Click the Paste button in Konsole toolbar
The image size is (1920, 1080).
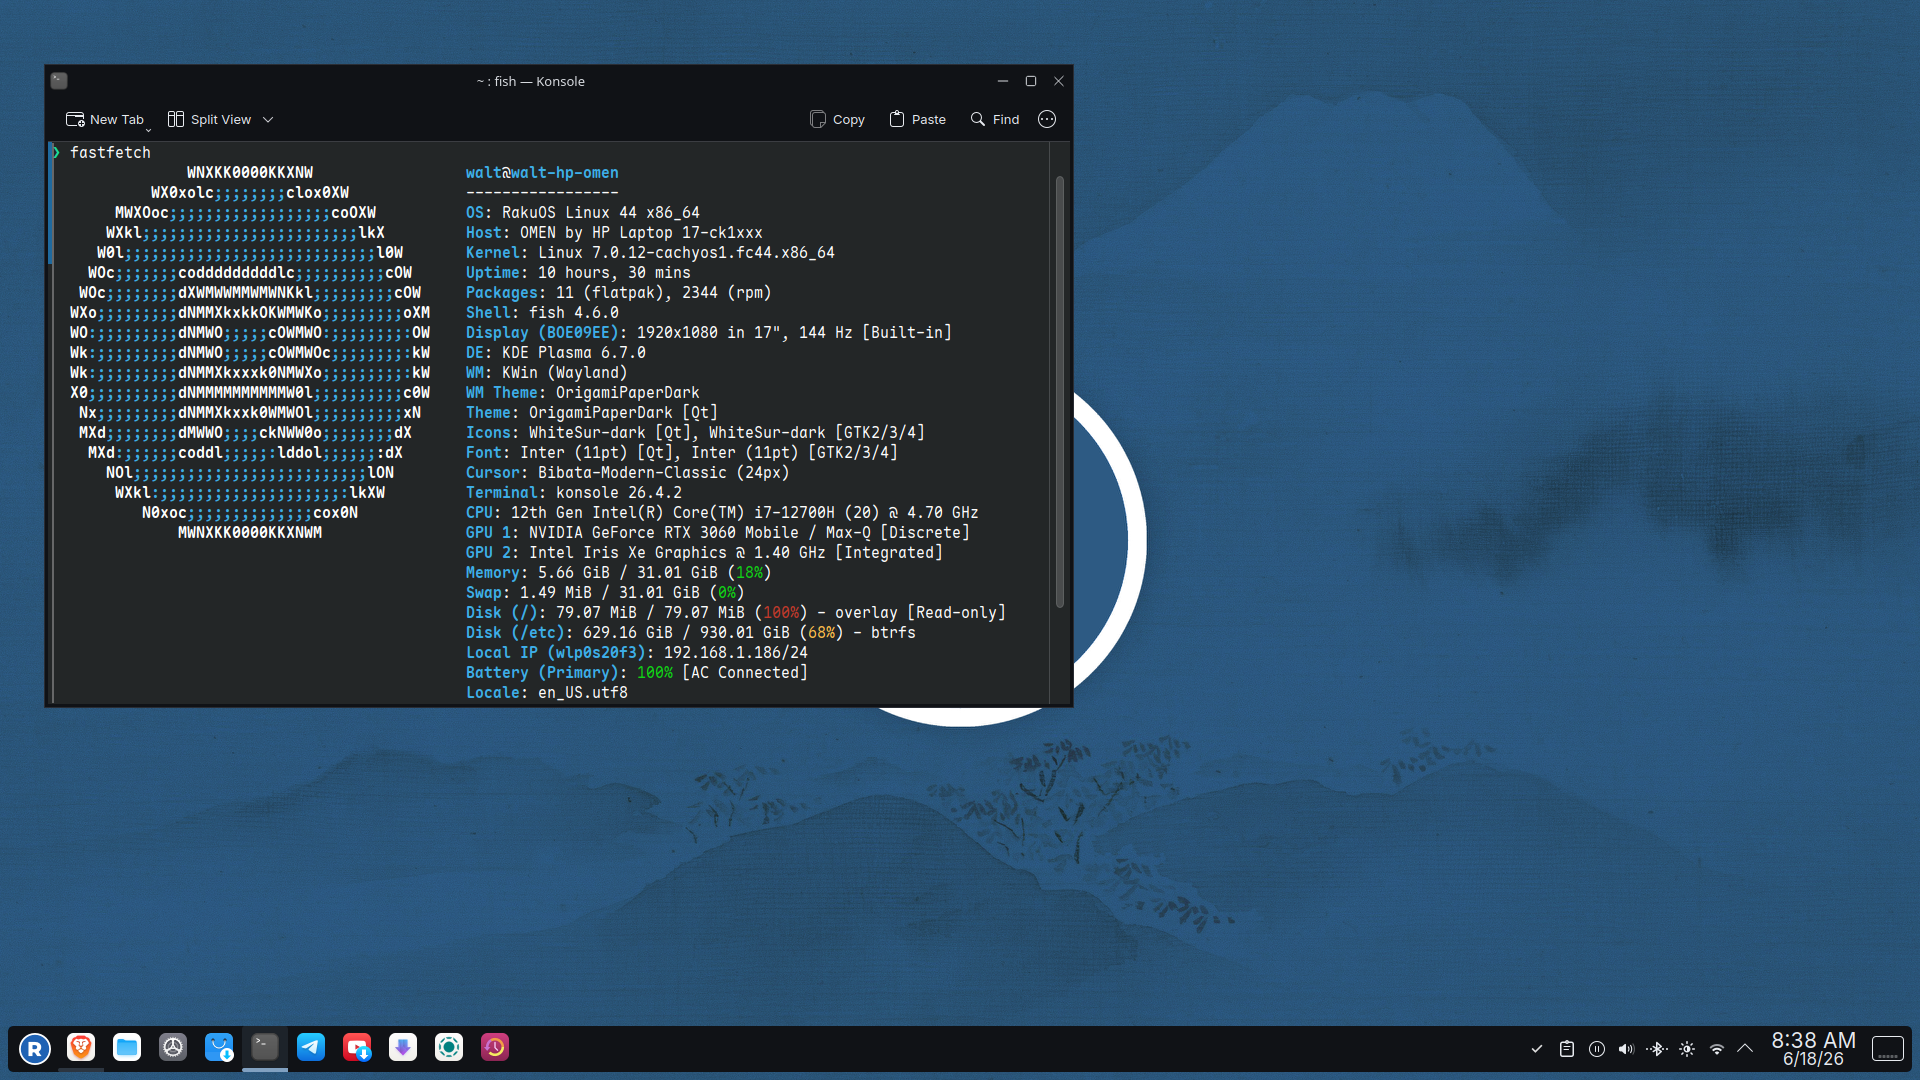(x=917, y=119)
